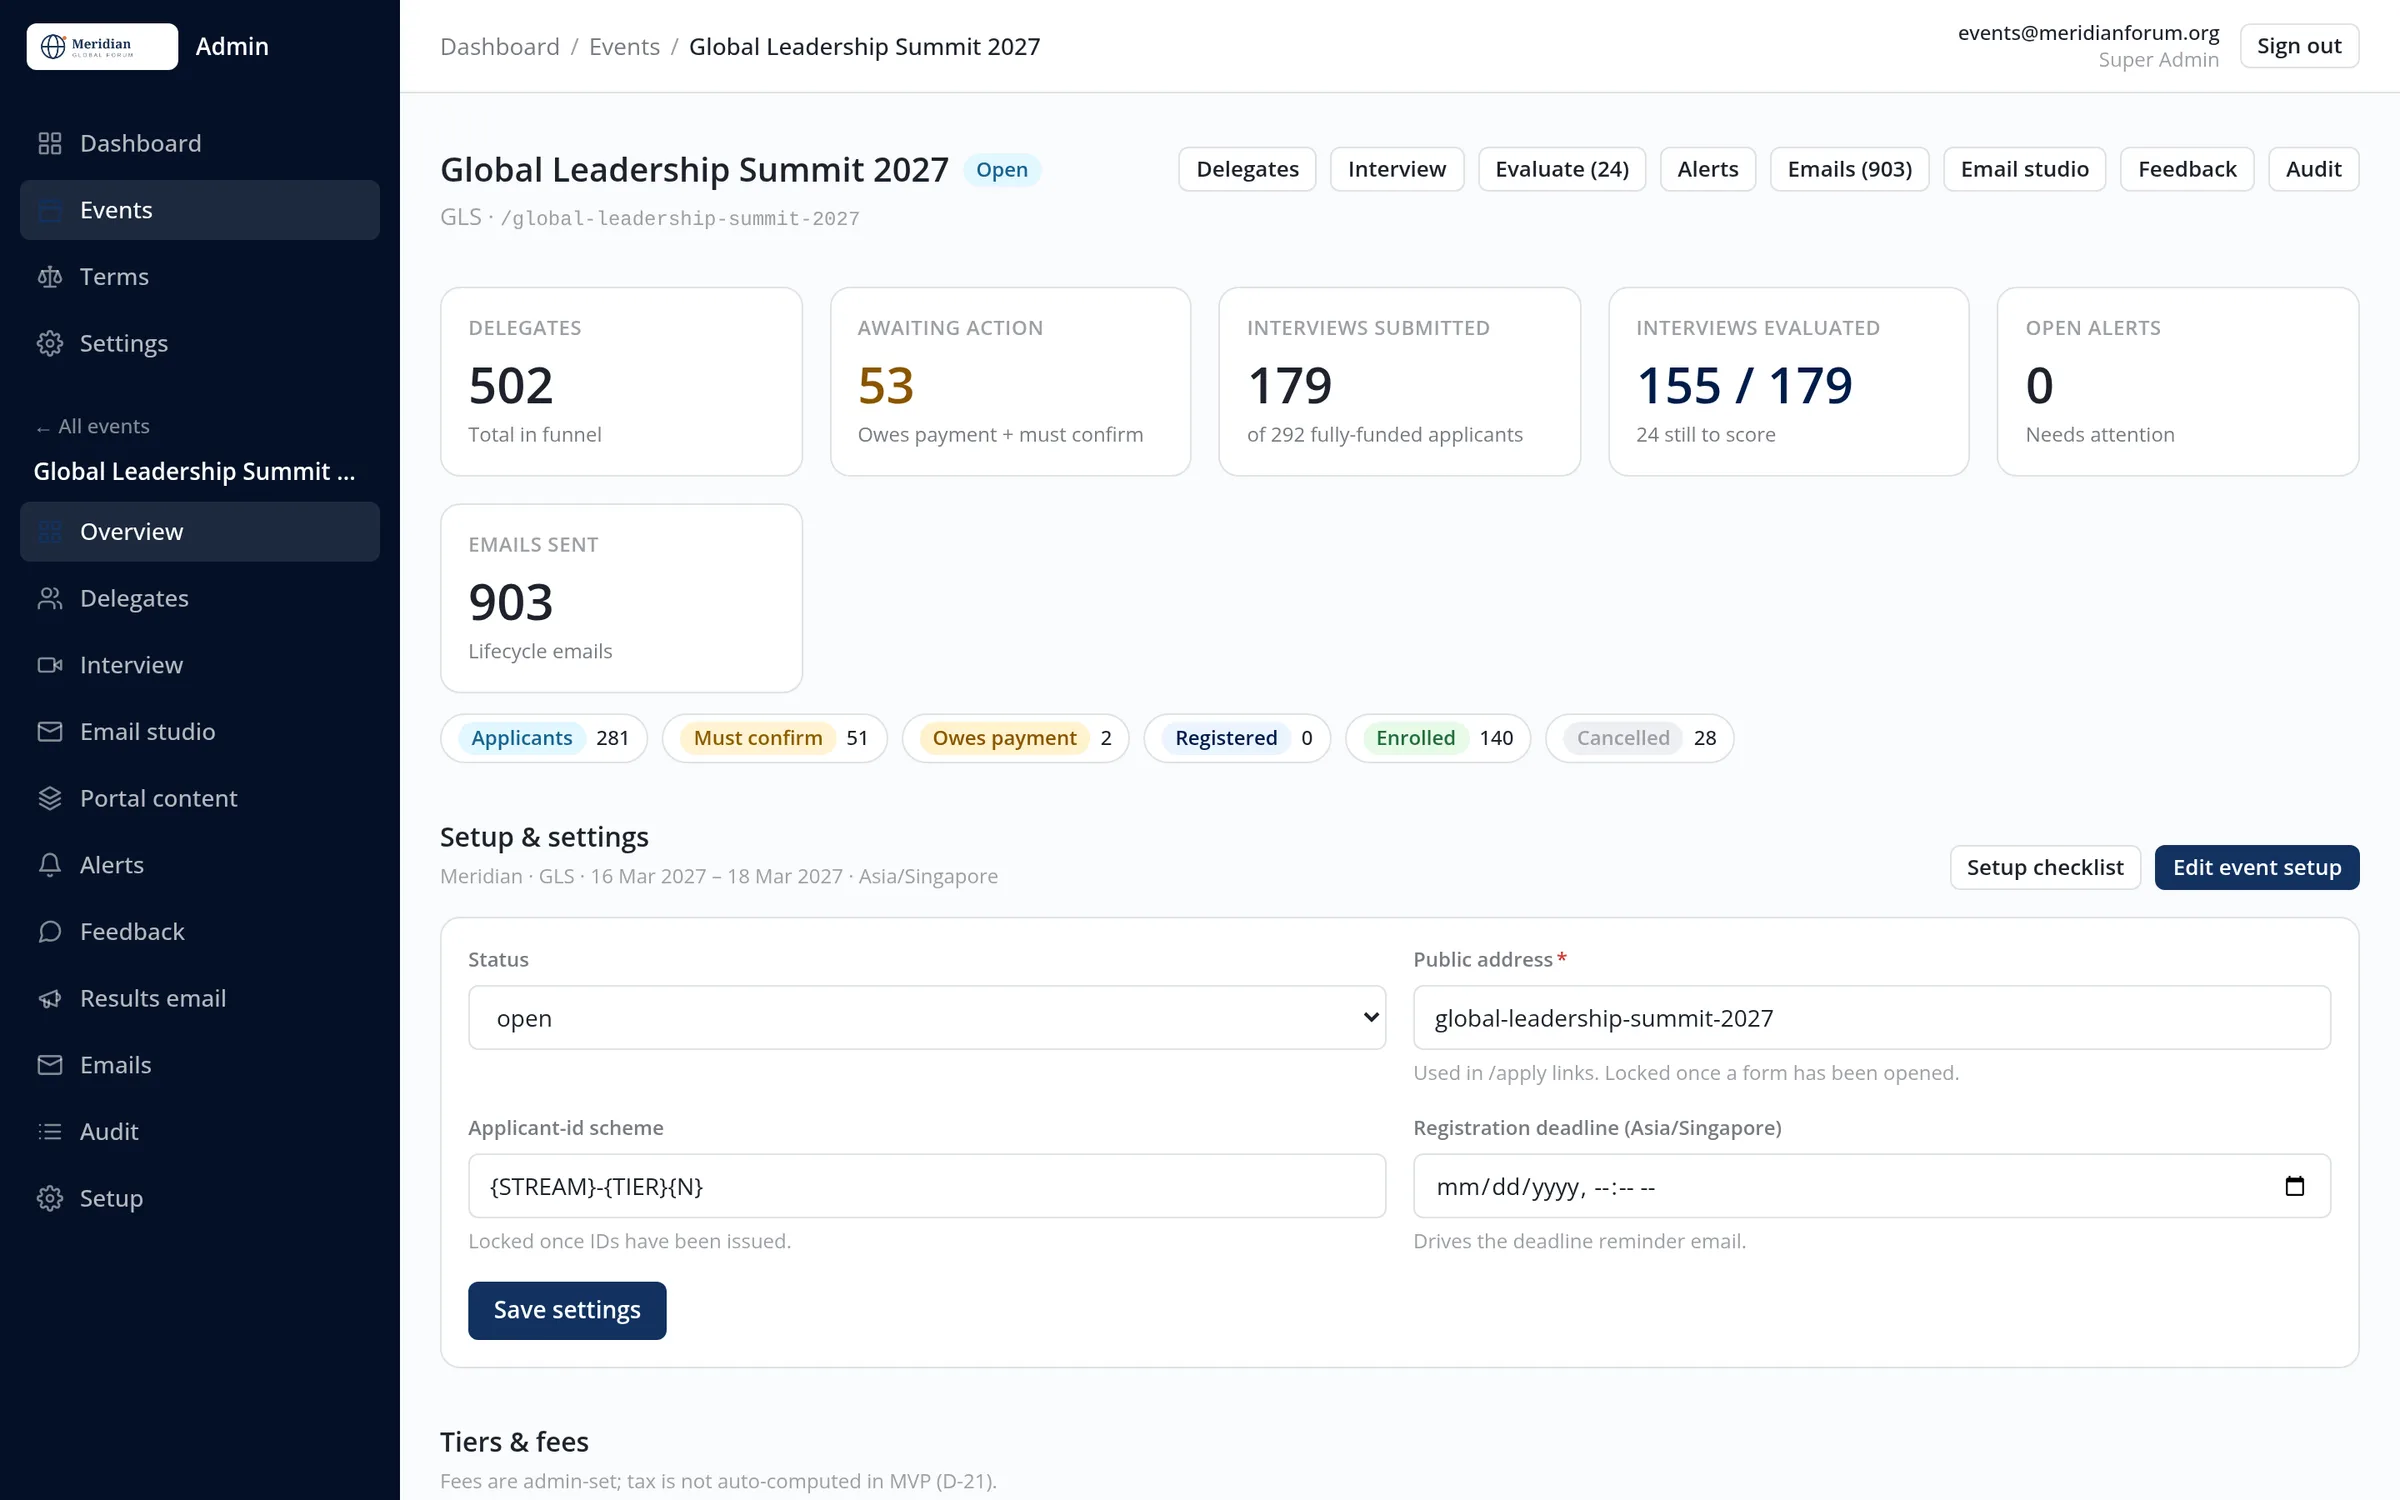The height and width of the screenshot is (1500, 2400).
Task: Click the Registration deadline date field
Action: click(1871, 1186)
